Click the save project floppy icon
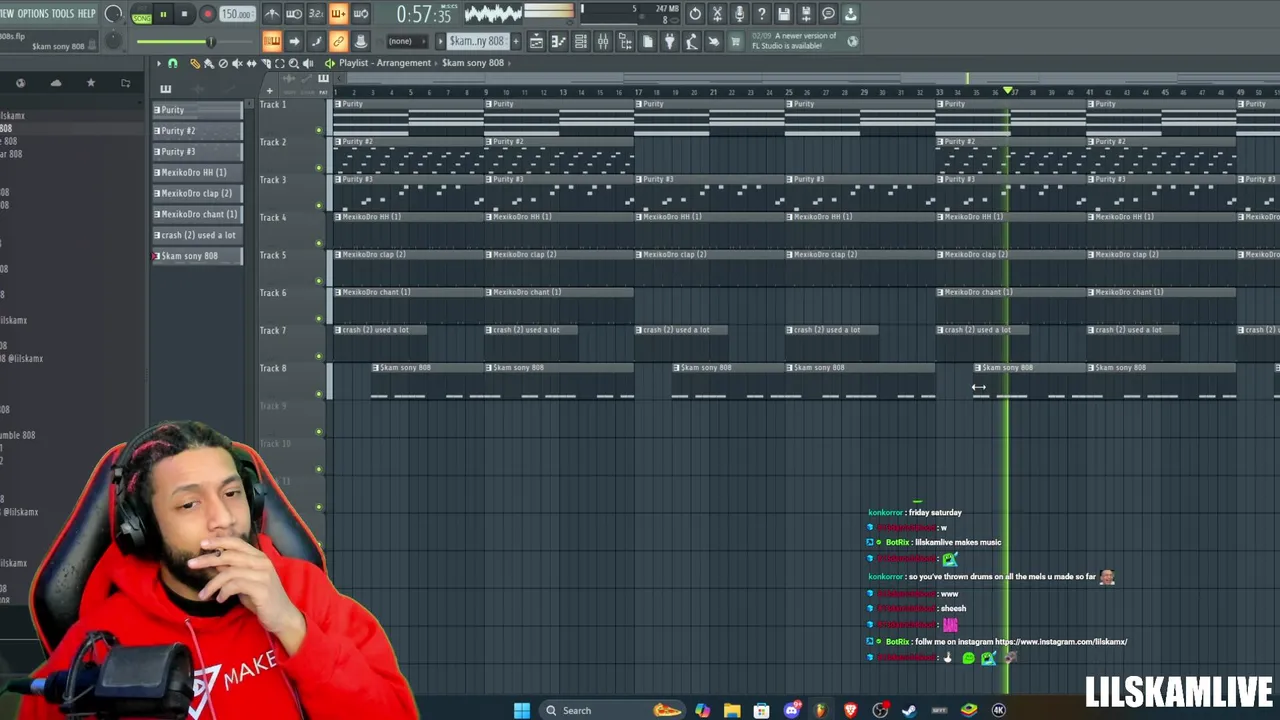Image resolution: width=1280 pixels, height=720 pixels. click(783, 14)
